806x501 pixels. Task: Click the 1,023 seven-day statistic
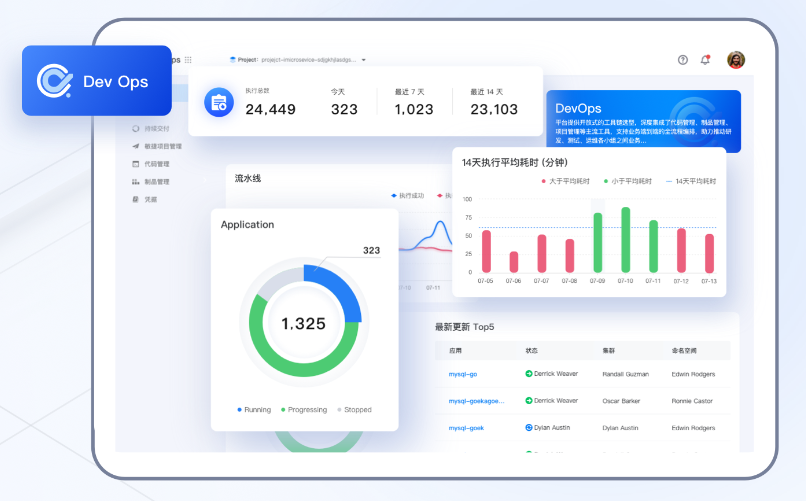414,109
